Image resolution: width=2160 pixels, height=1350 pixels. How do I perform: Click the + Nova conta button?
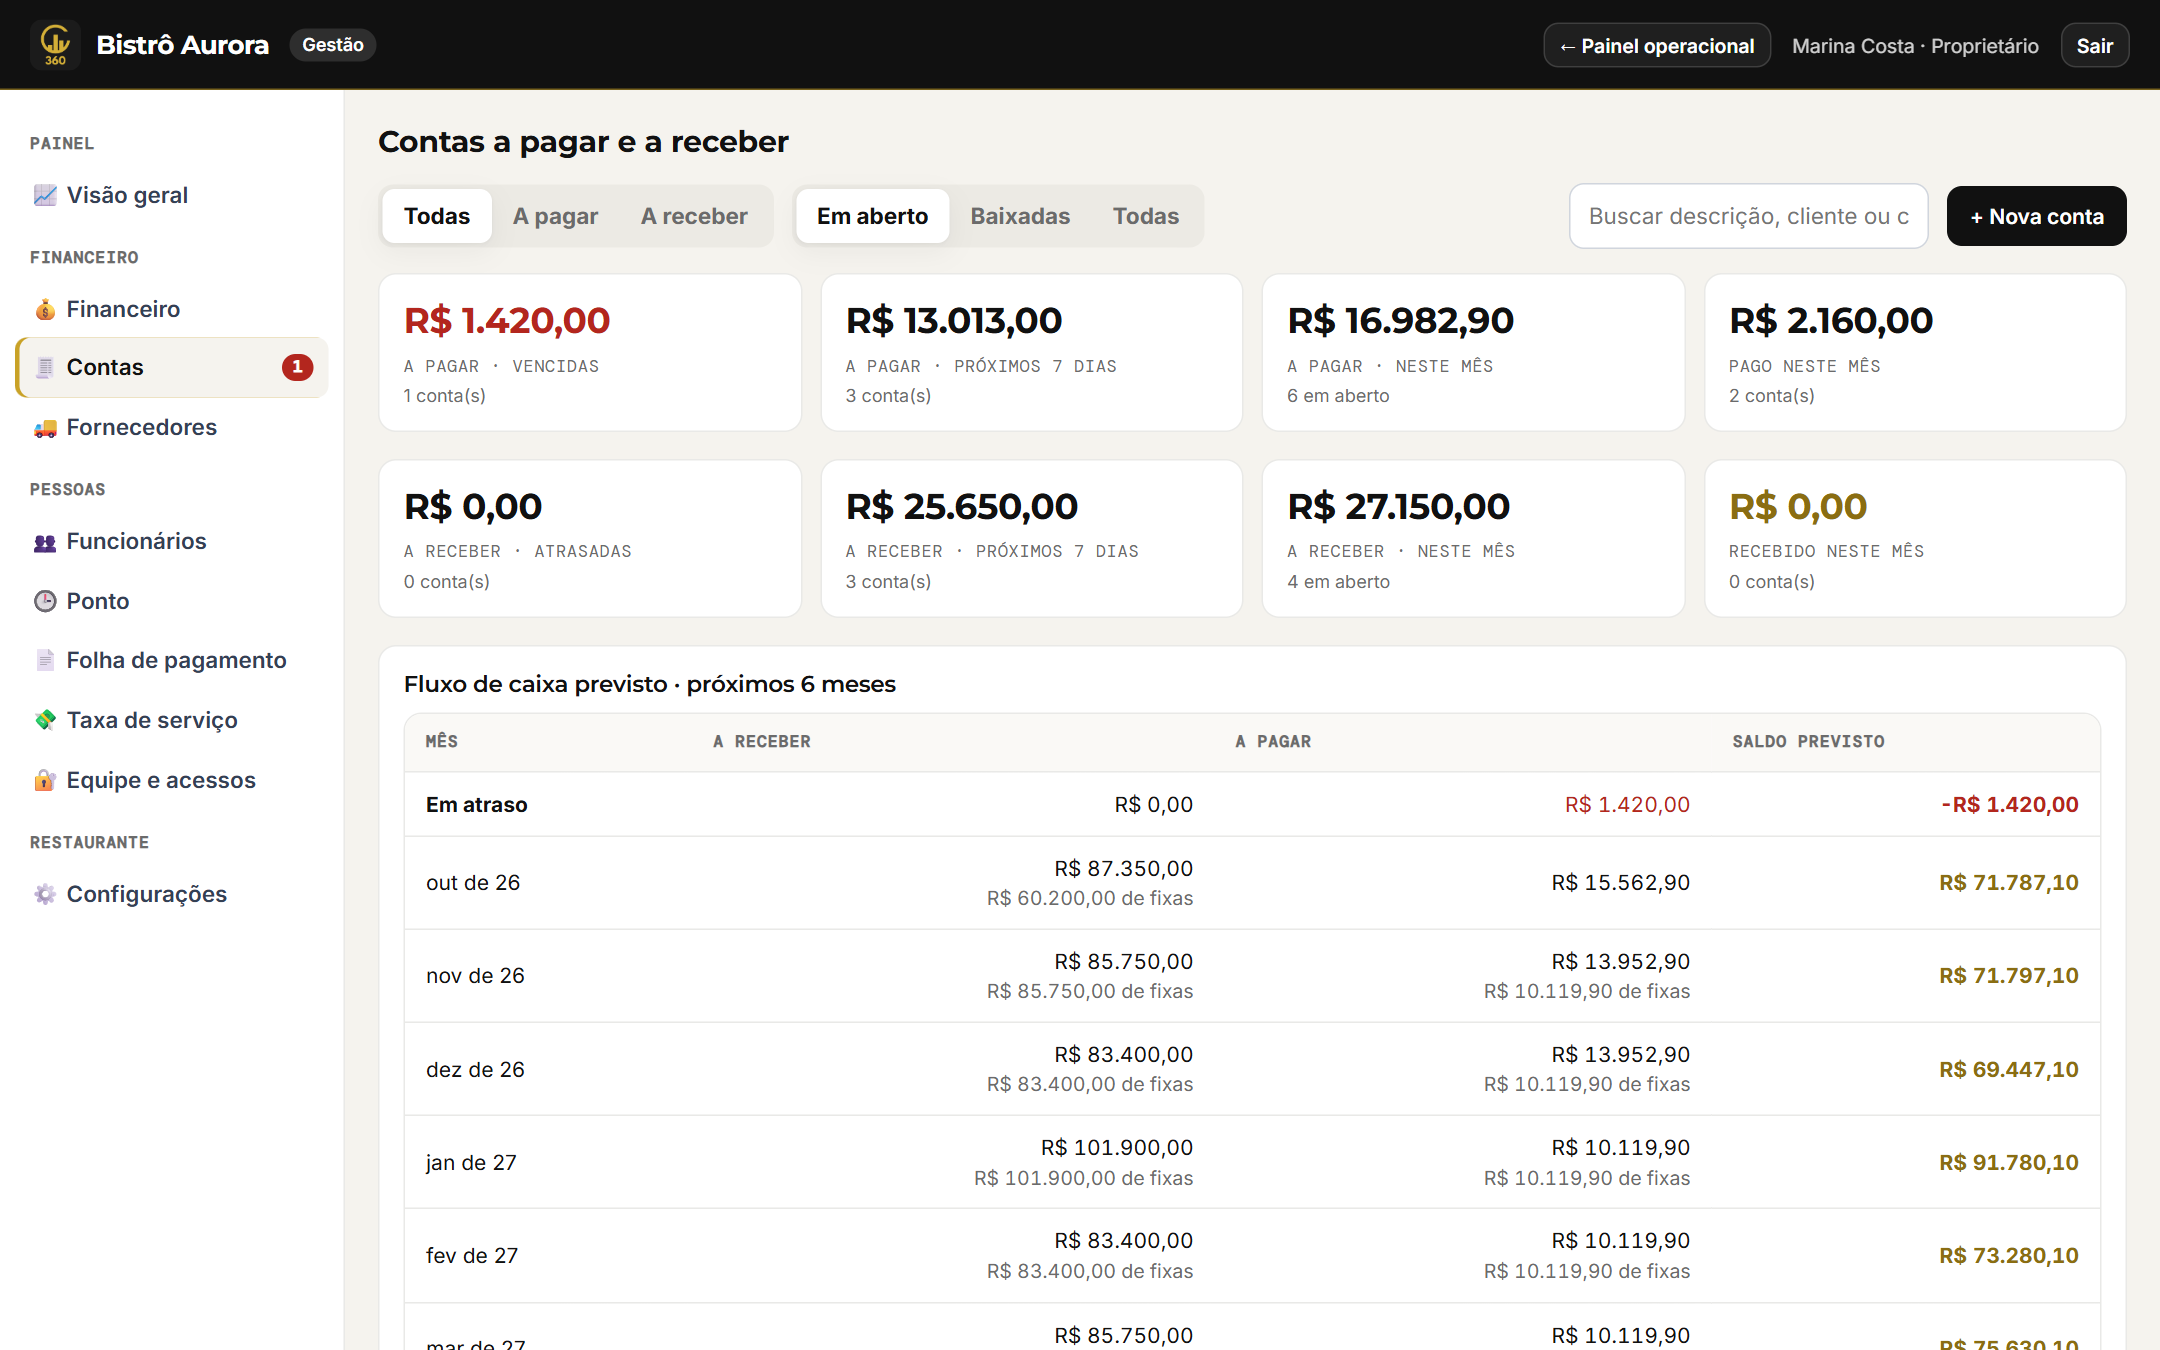[x=2036, y=216]
